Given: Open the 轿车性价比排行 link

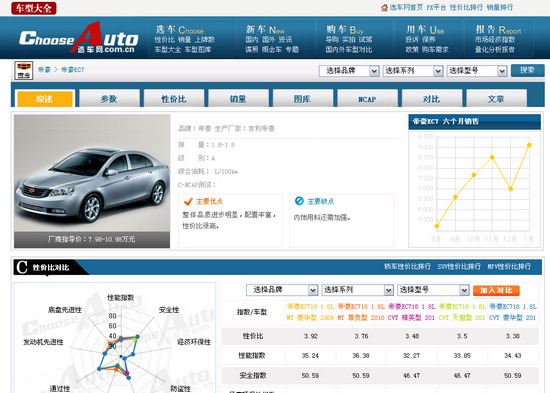Looking at the screenshot, I should pos(407,266).
